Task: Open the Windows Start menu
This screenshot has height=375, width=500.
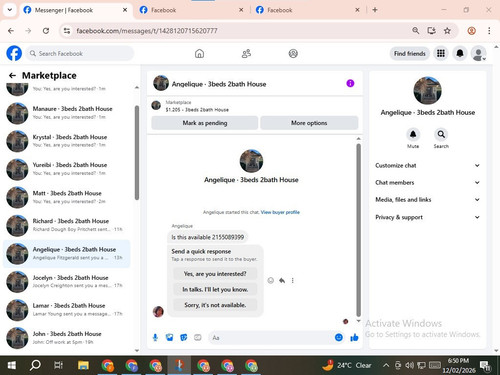Action: (12, 365)
